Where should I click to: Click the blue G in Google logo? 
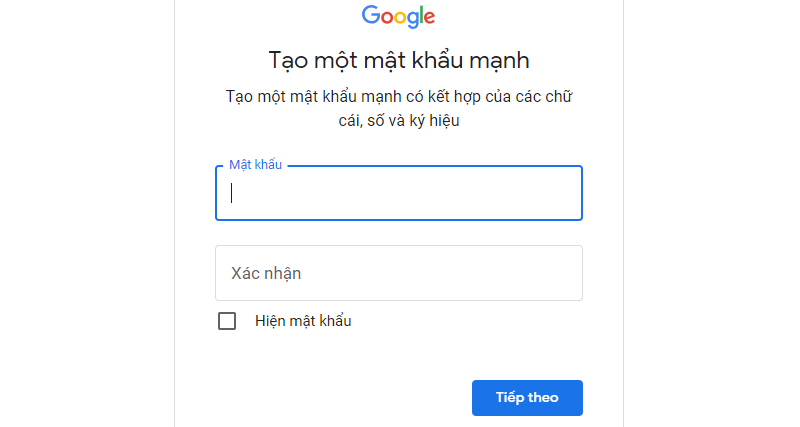click(371, 15)
